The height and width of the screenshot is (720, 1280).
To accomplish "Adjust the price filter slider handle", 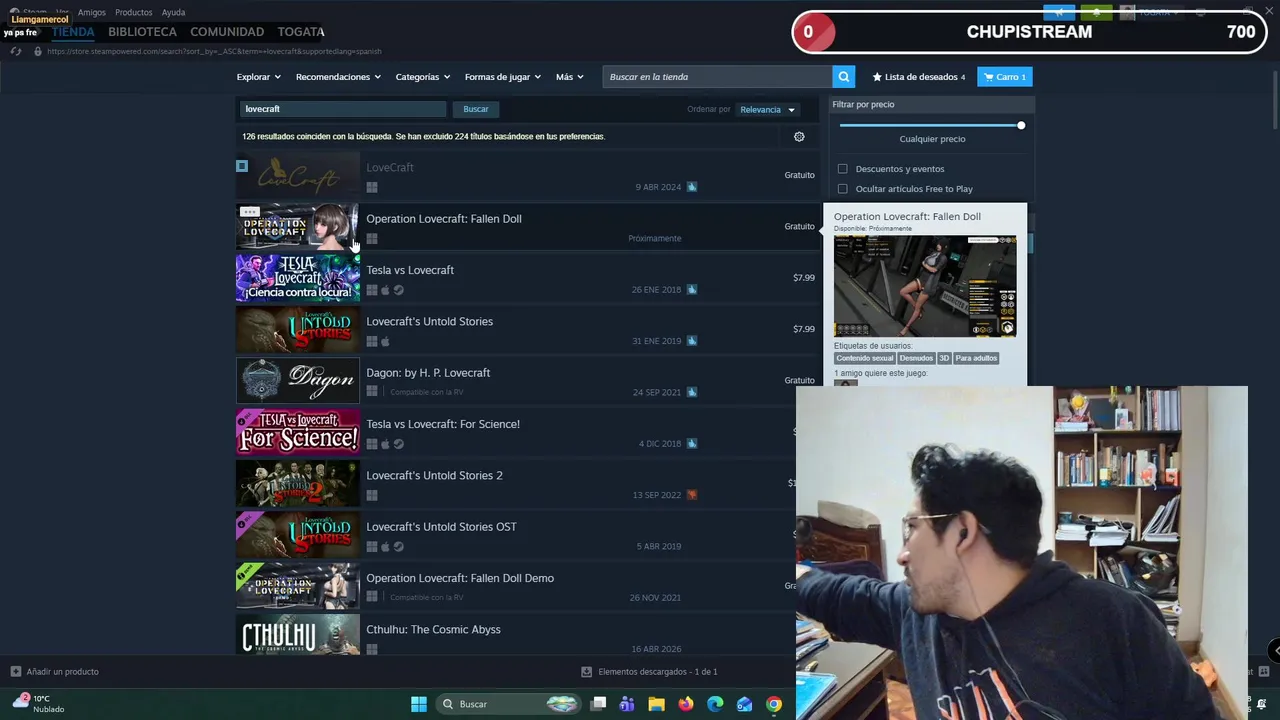I will point(1021,125).
